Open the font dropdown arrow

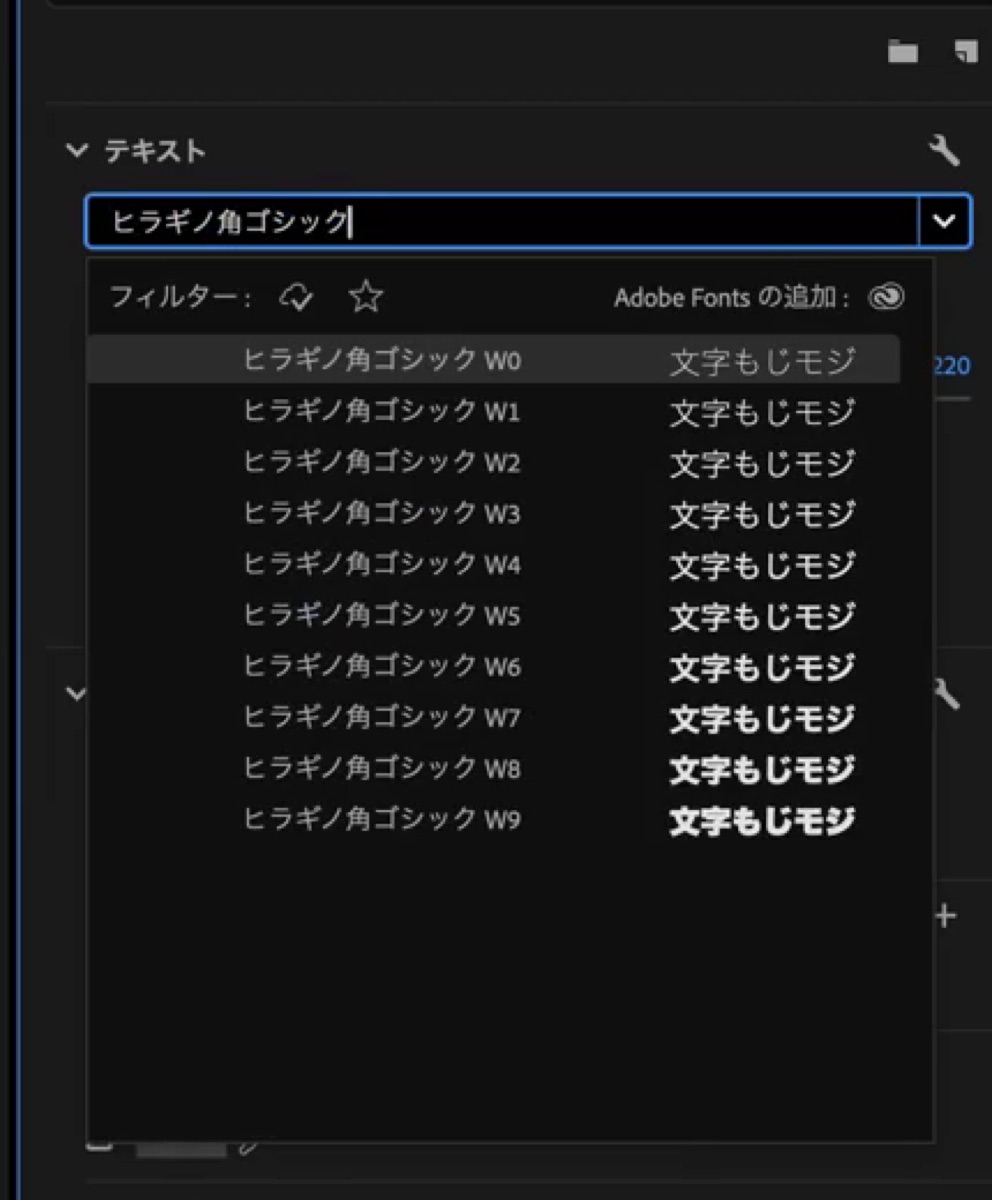(x=944, y=221)
